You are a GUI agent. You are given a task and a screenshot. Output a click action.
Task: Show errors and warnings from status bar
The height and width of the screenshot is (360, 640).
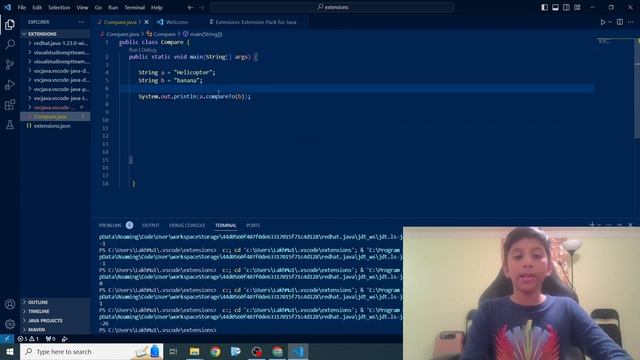(x=28, y=339)
